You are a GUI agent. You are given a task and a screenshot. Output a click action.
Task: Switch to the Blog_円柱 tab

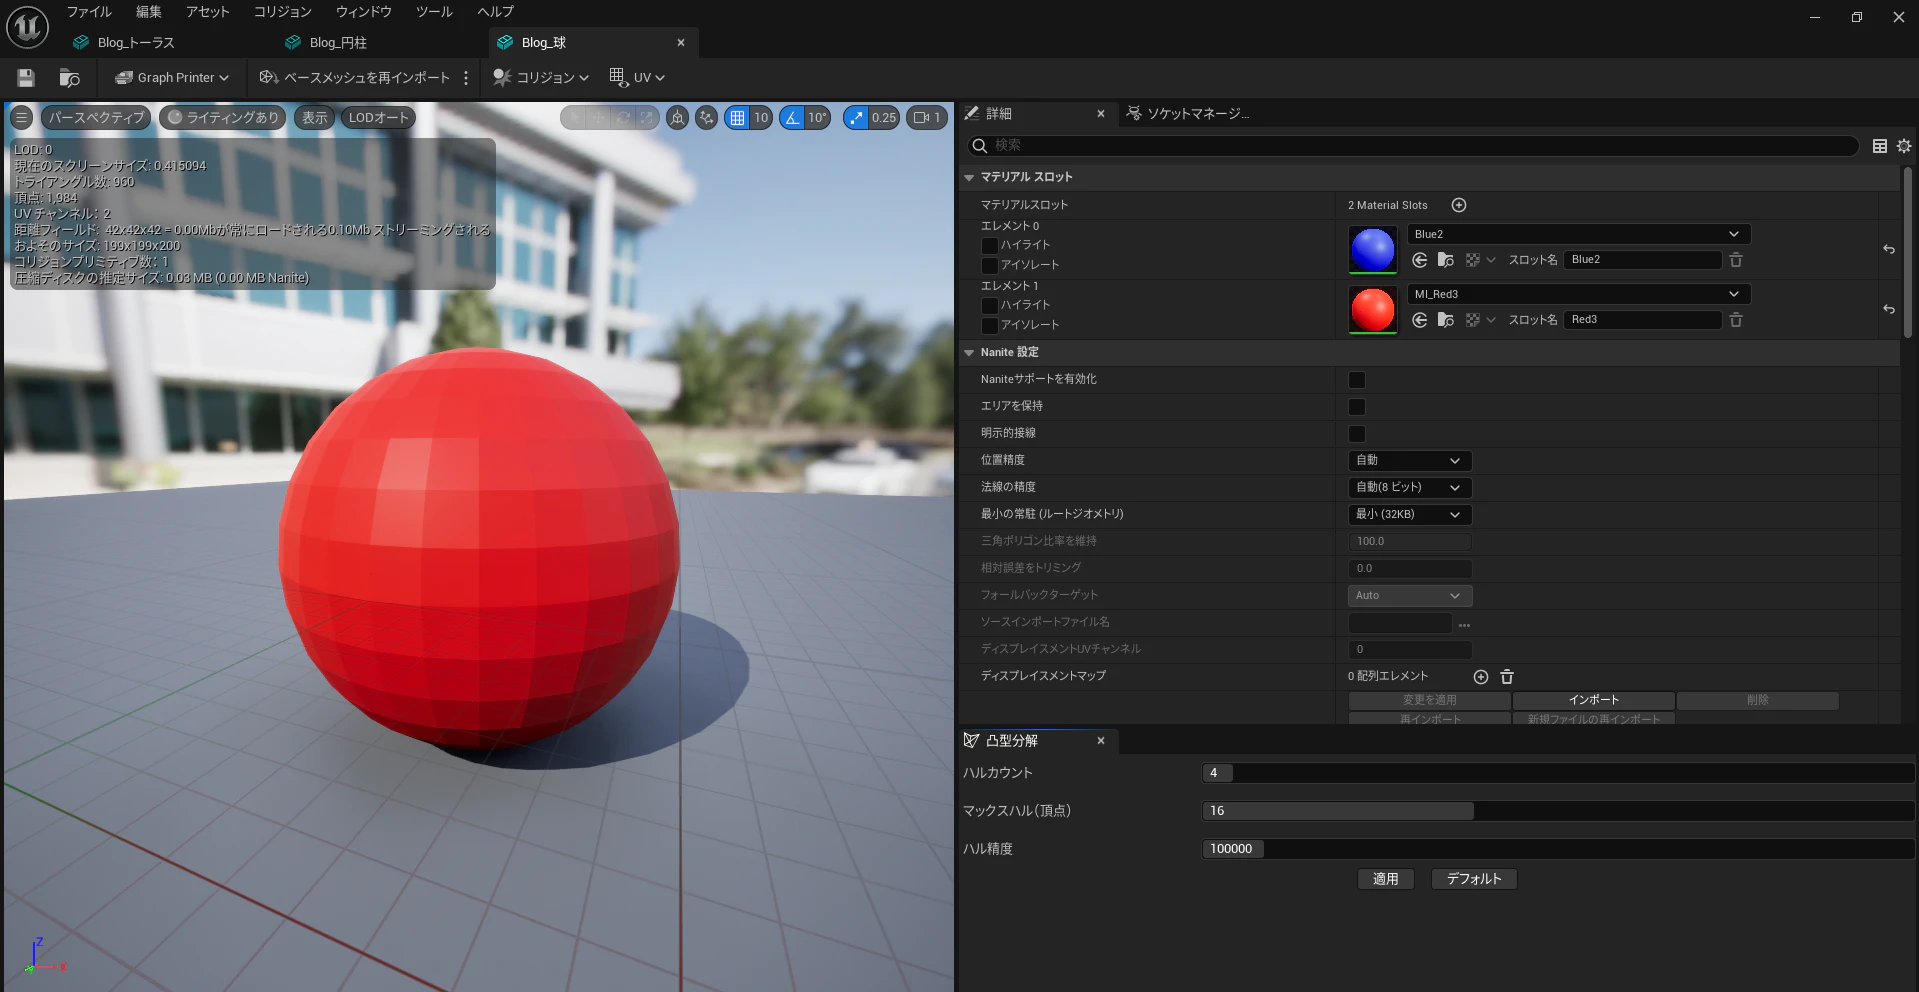click(x=338, y=43)
